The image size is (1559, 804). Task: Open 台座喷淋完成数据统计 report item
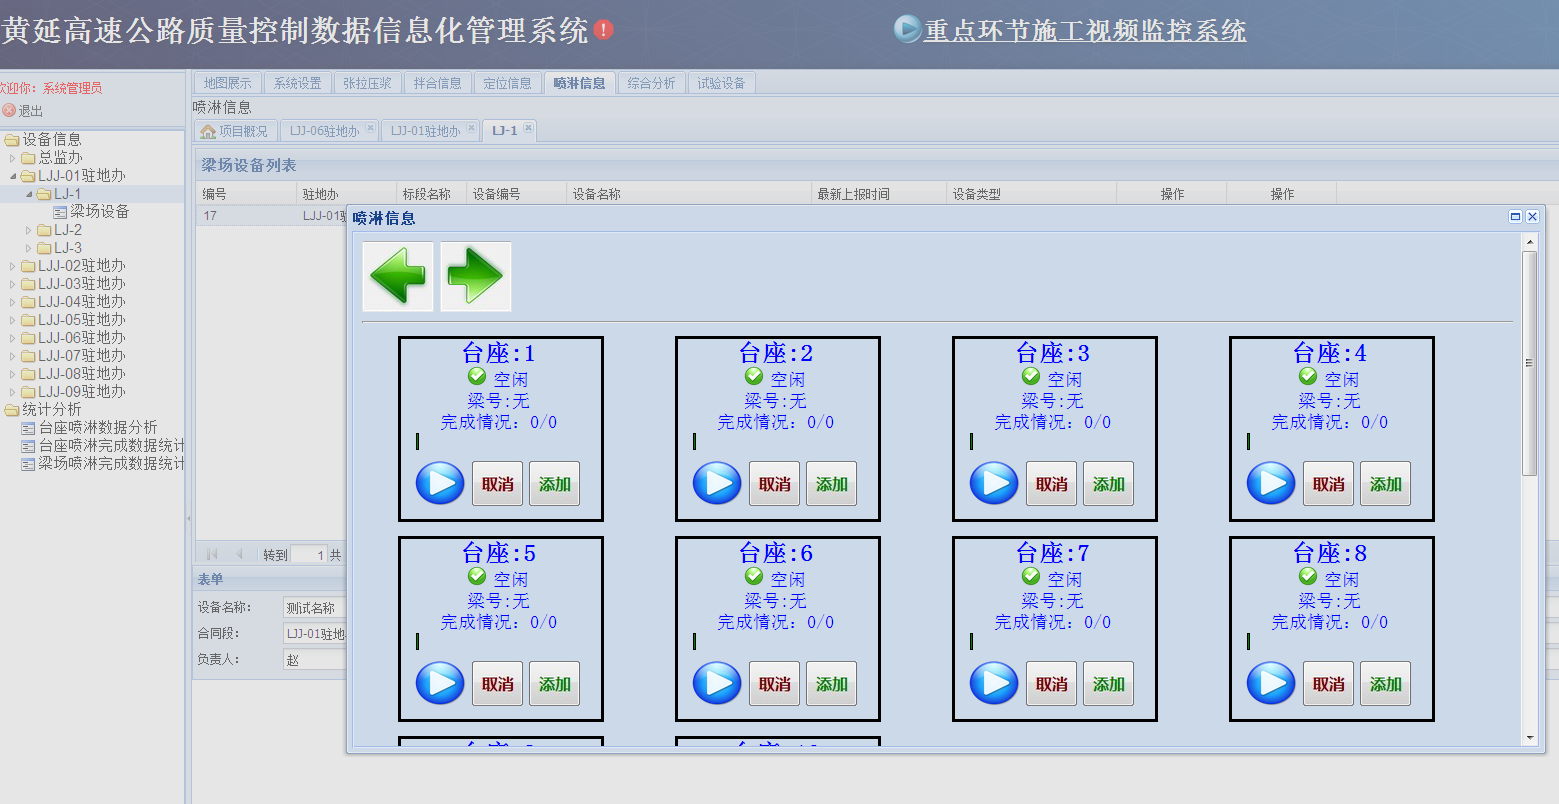pyautogui.click(x=111, y=445)
